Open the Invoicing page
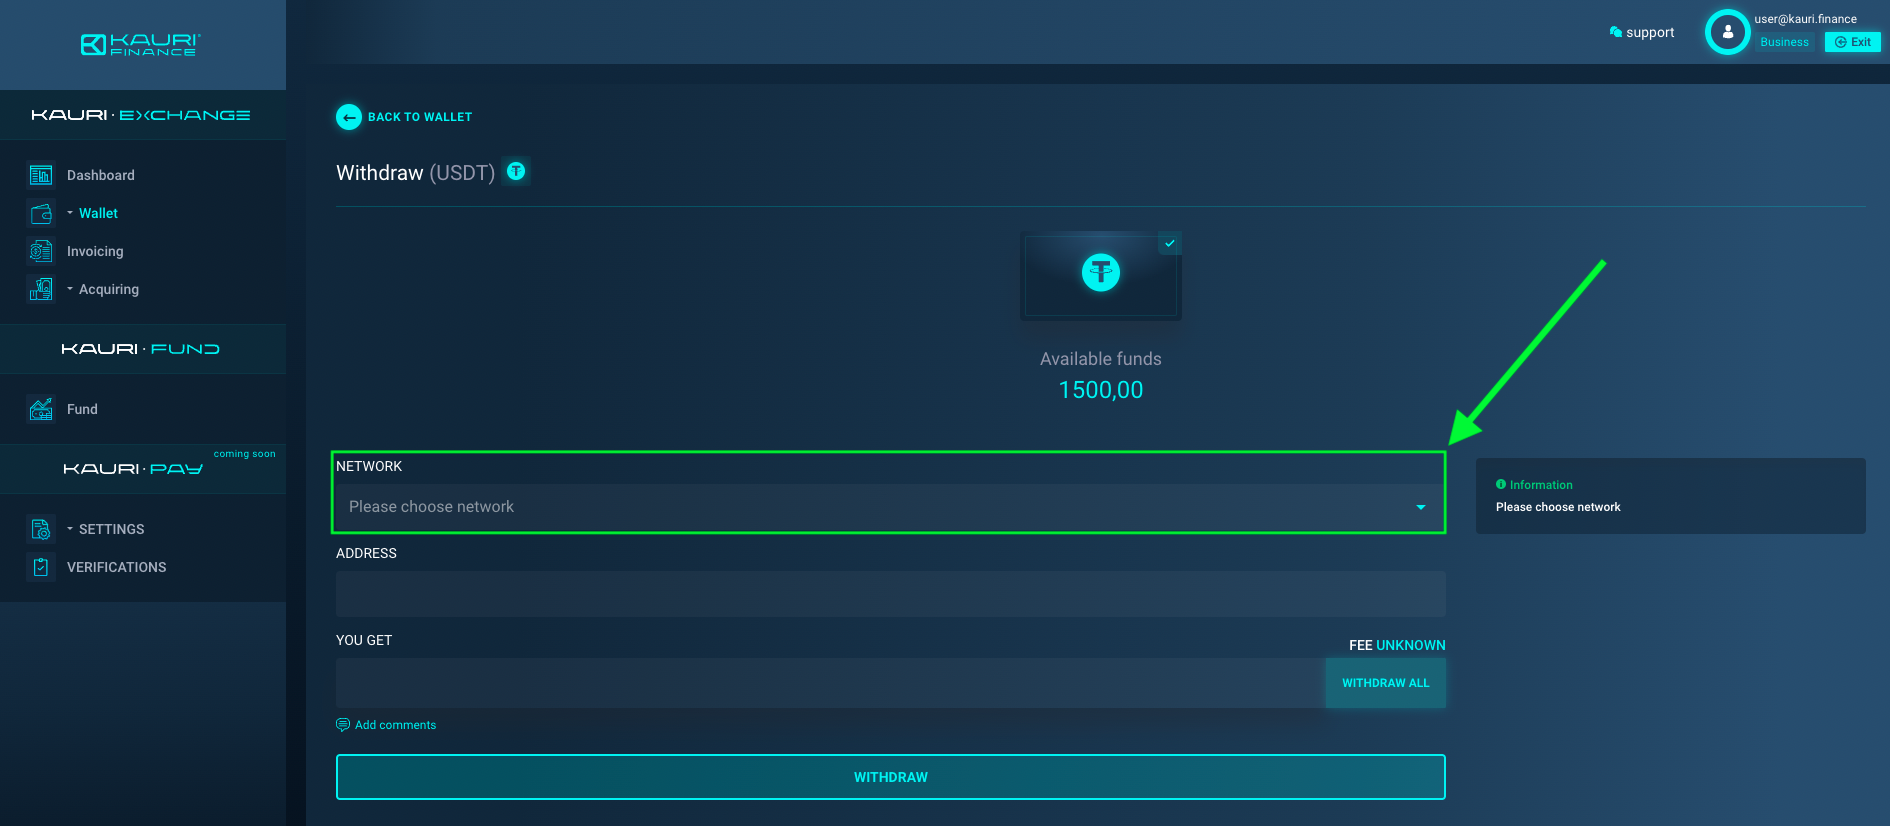This screenshot has height=826, width=1890. (x=95, y=251)
